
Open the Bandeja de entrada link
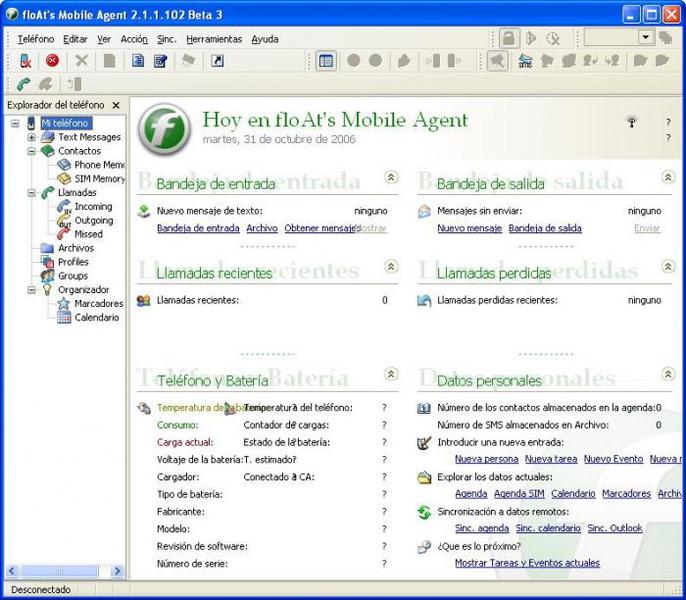tap(198, 228)
